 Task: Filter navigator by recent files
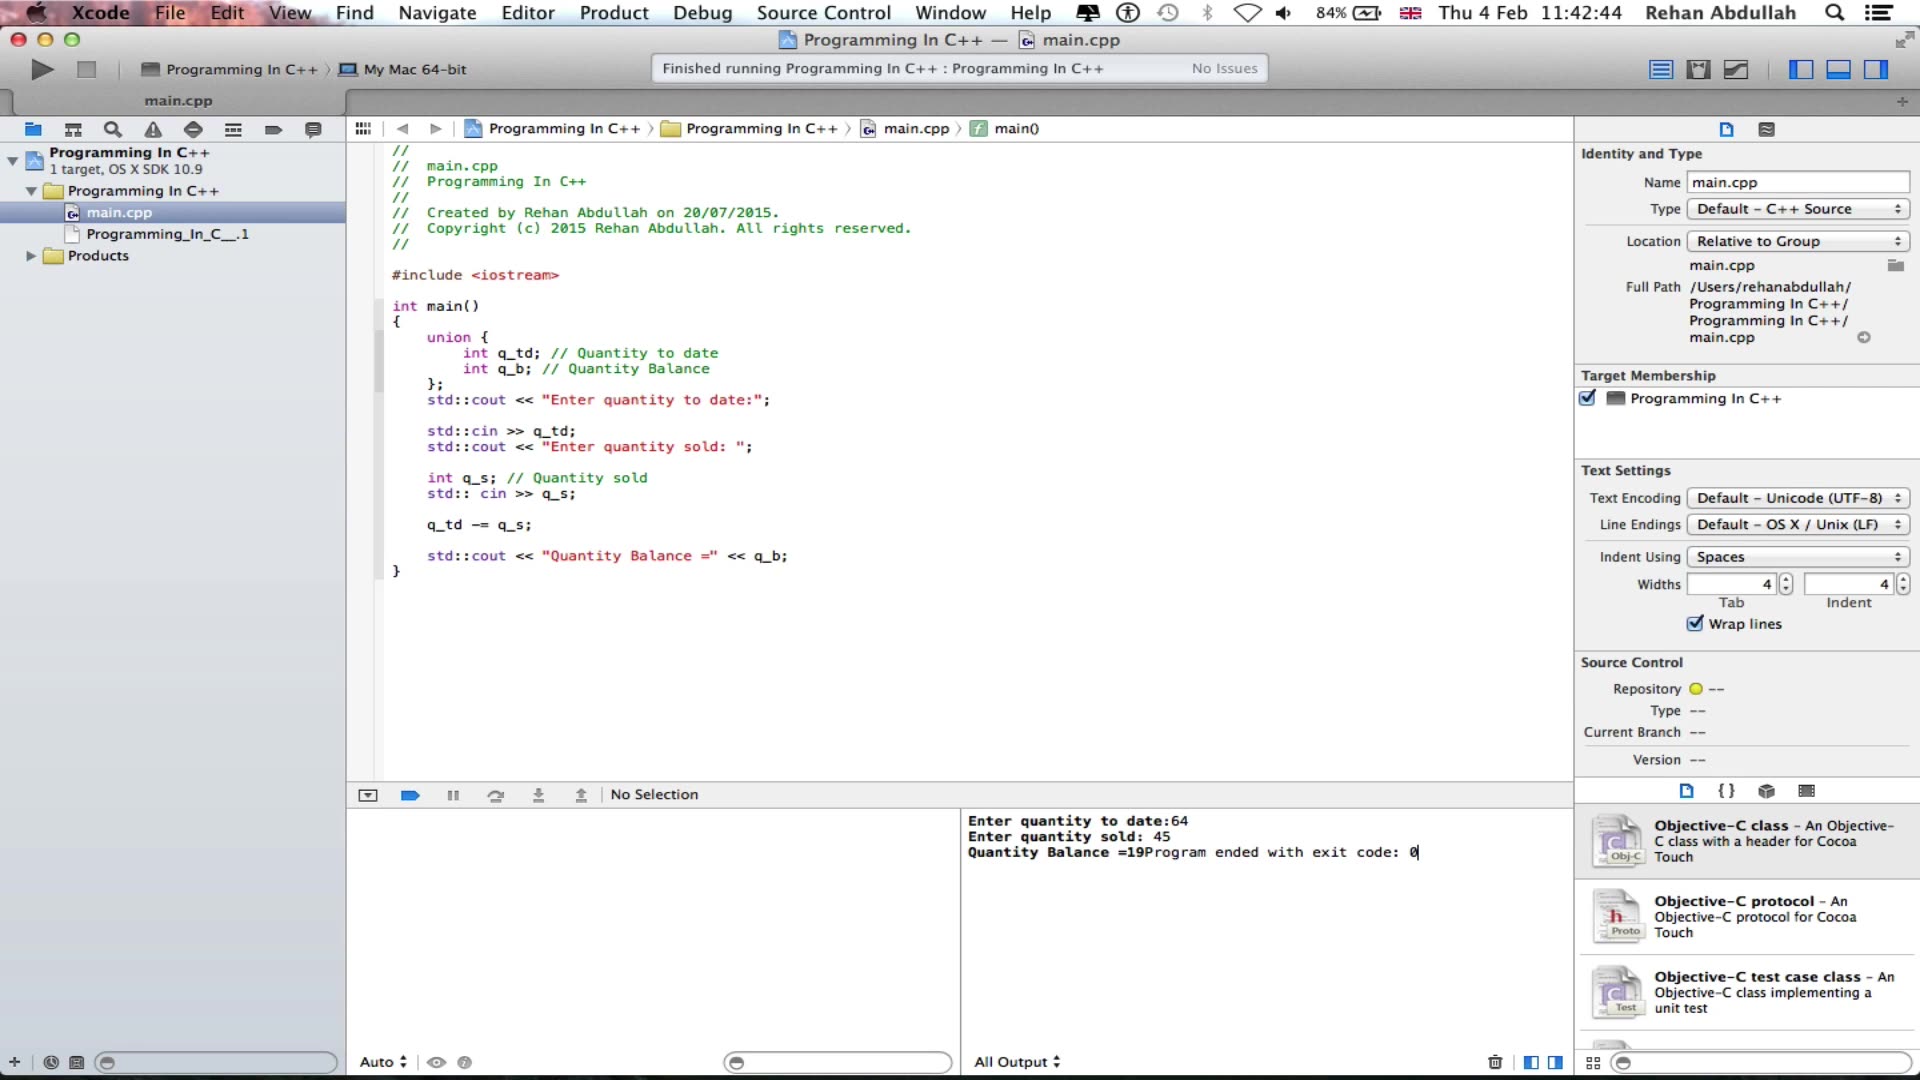51,1062
